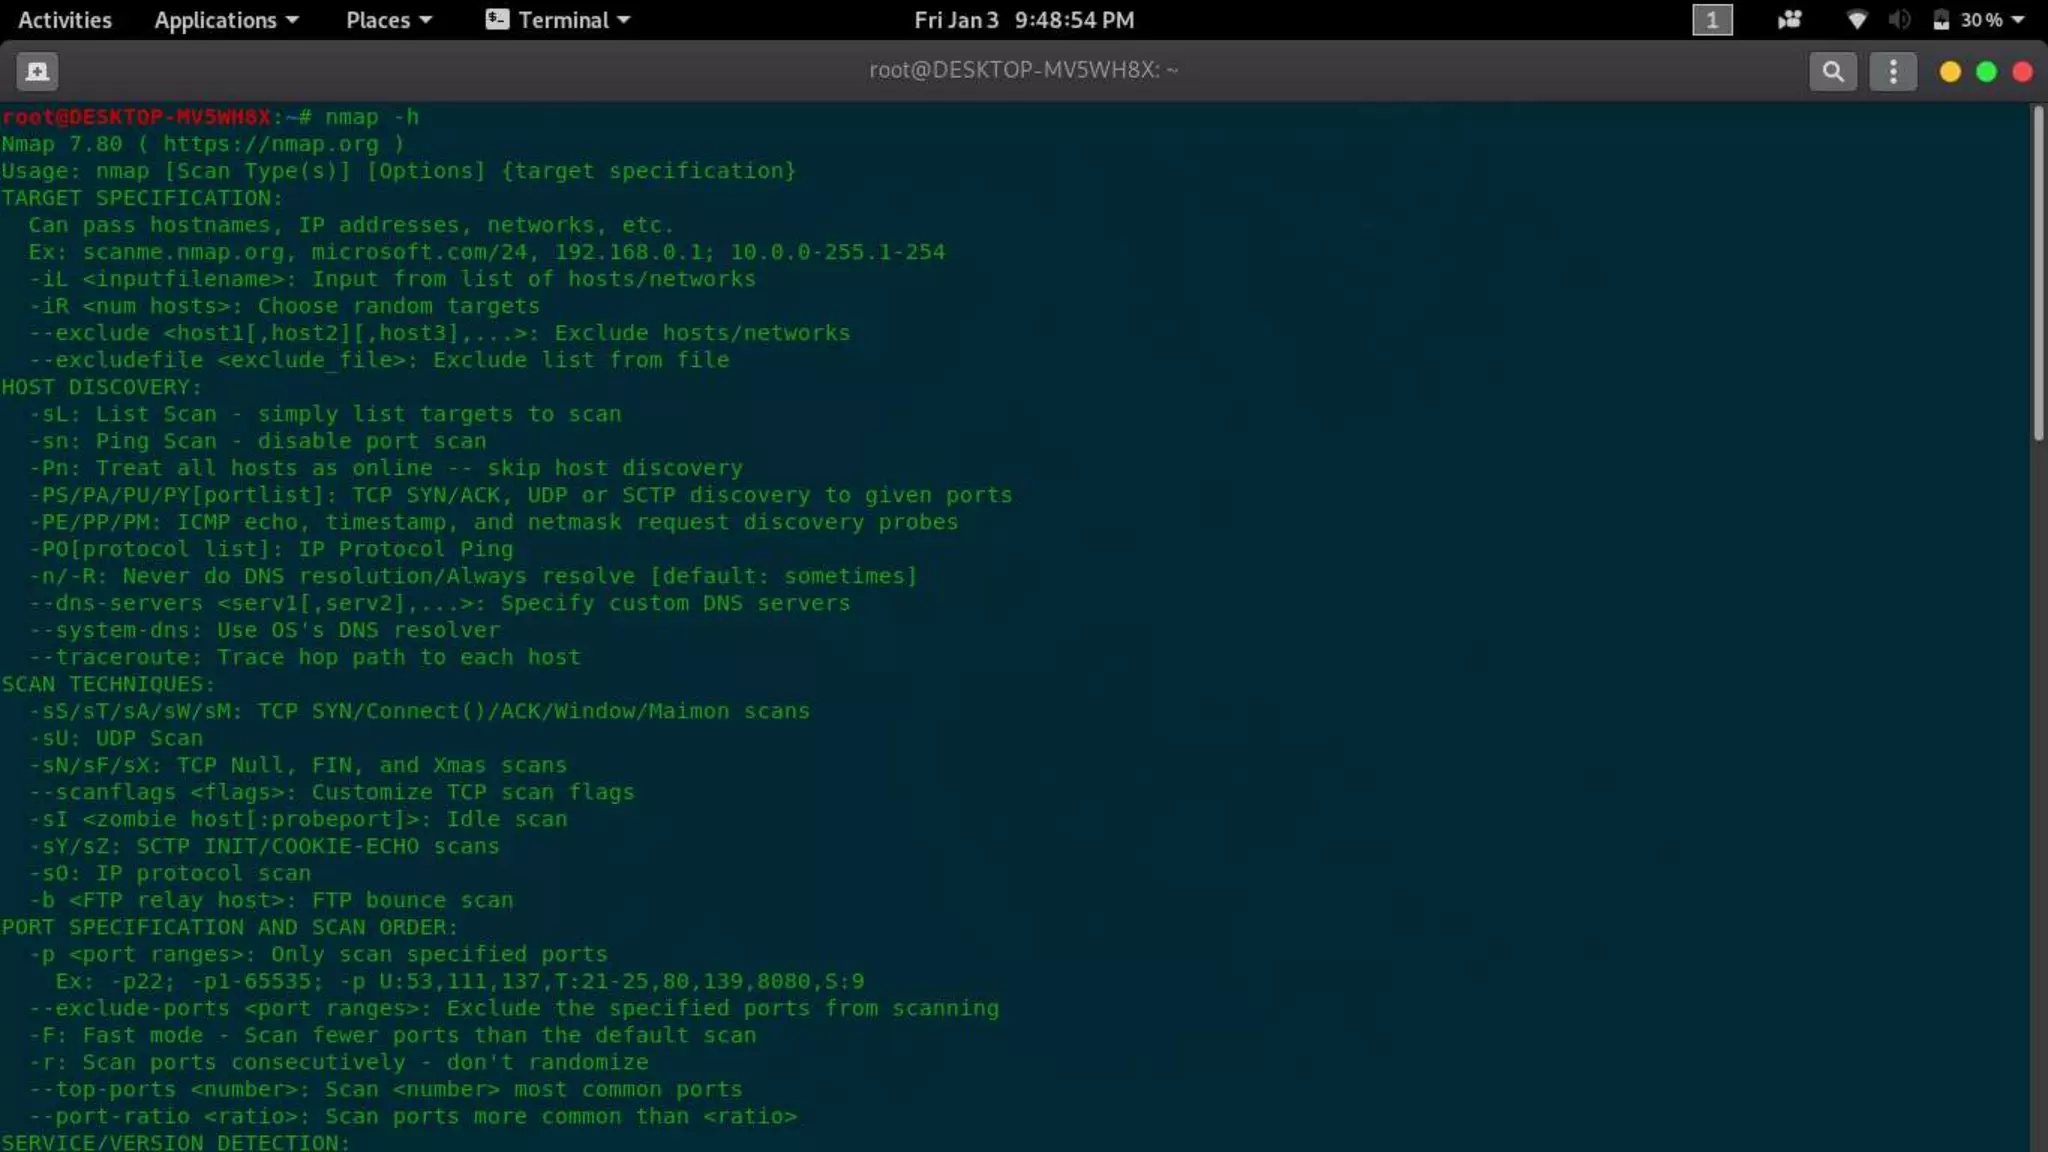Open the three-dot terminal menu
The width and height of the screenshot is (2048, 1152).
(x=1892, y=71)
